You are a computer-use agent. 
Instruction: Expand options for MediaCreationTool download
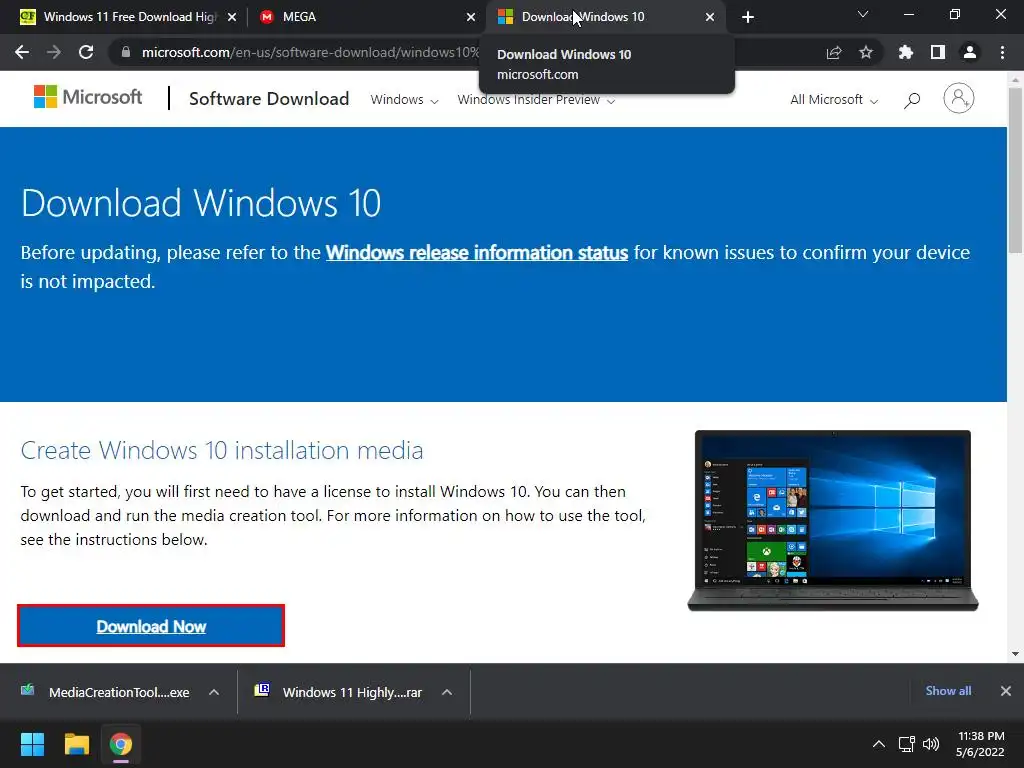point(214,692)
